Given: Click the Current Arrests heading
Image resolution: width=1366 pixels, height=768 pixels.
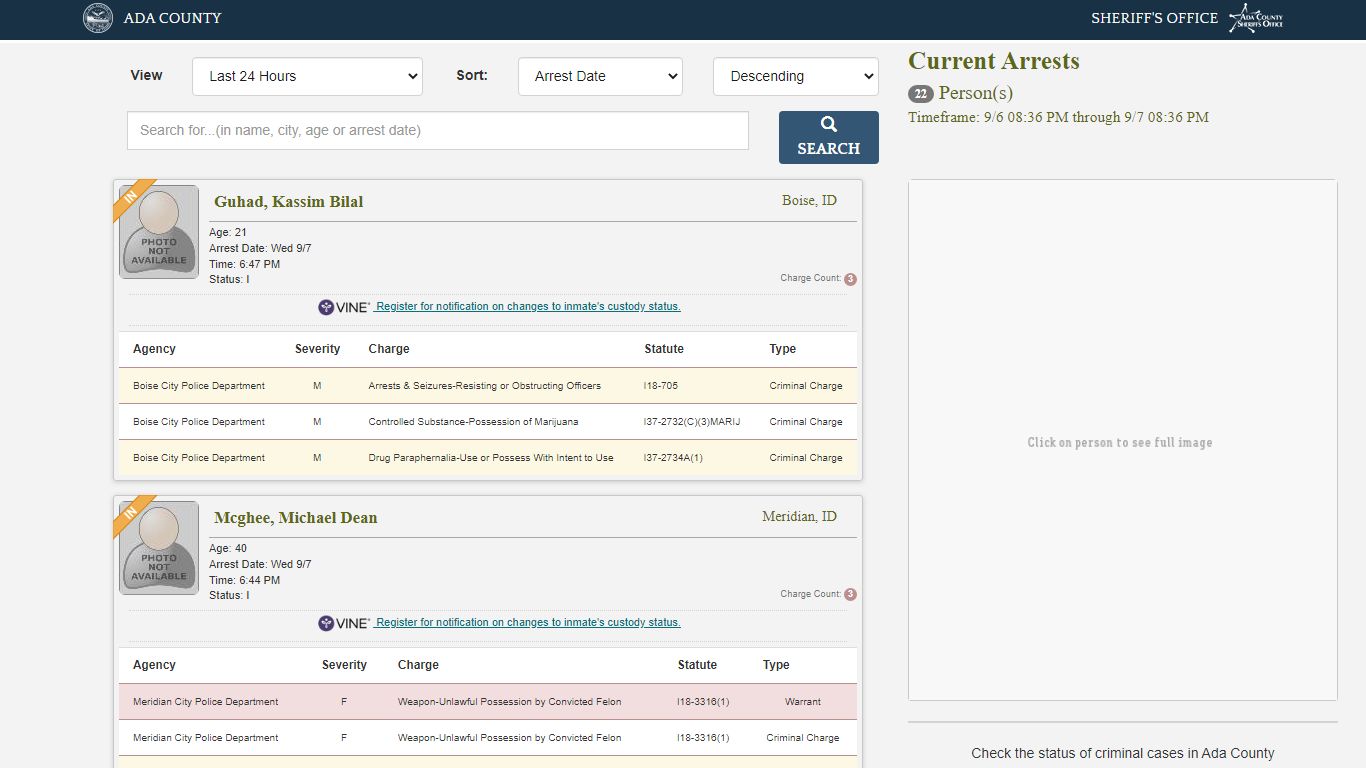Looking at the screenshot, I should click(994, 61).
